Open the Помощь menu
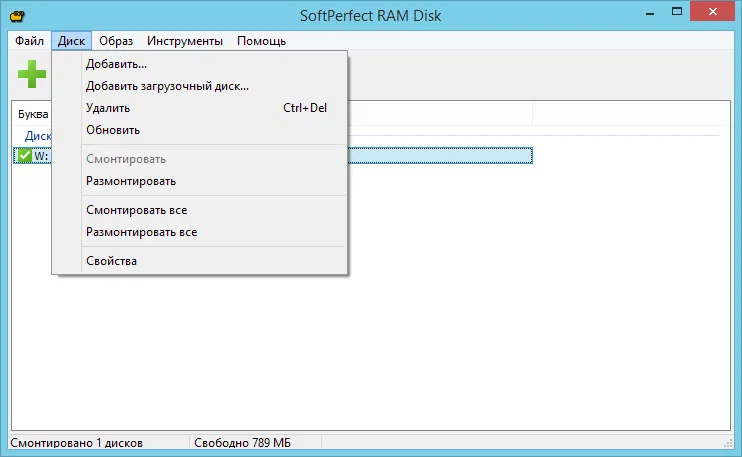Screen dimensions: 742x457 coord(261,41)
